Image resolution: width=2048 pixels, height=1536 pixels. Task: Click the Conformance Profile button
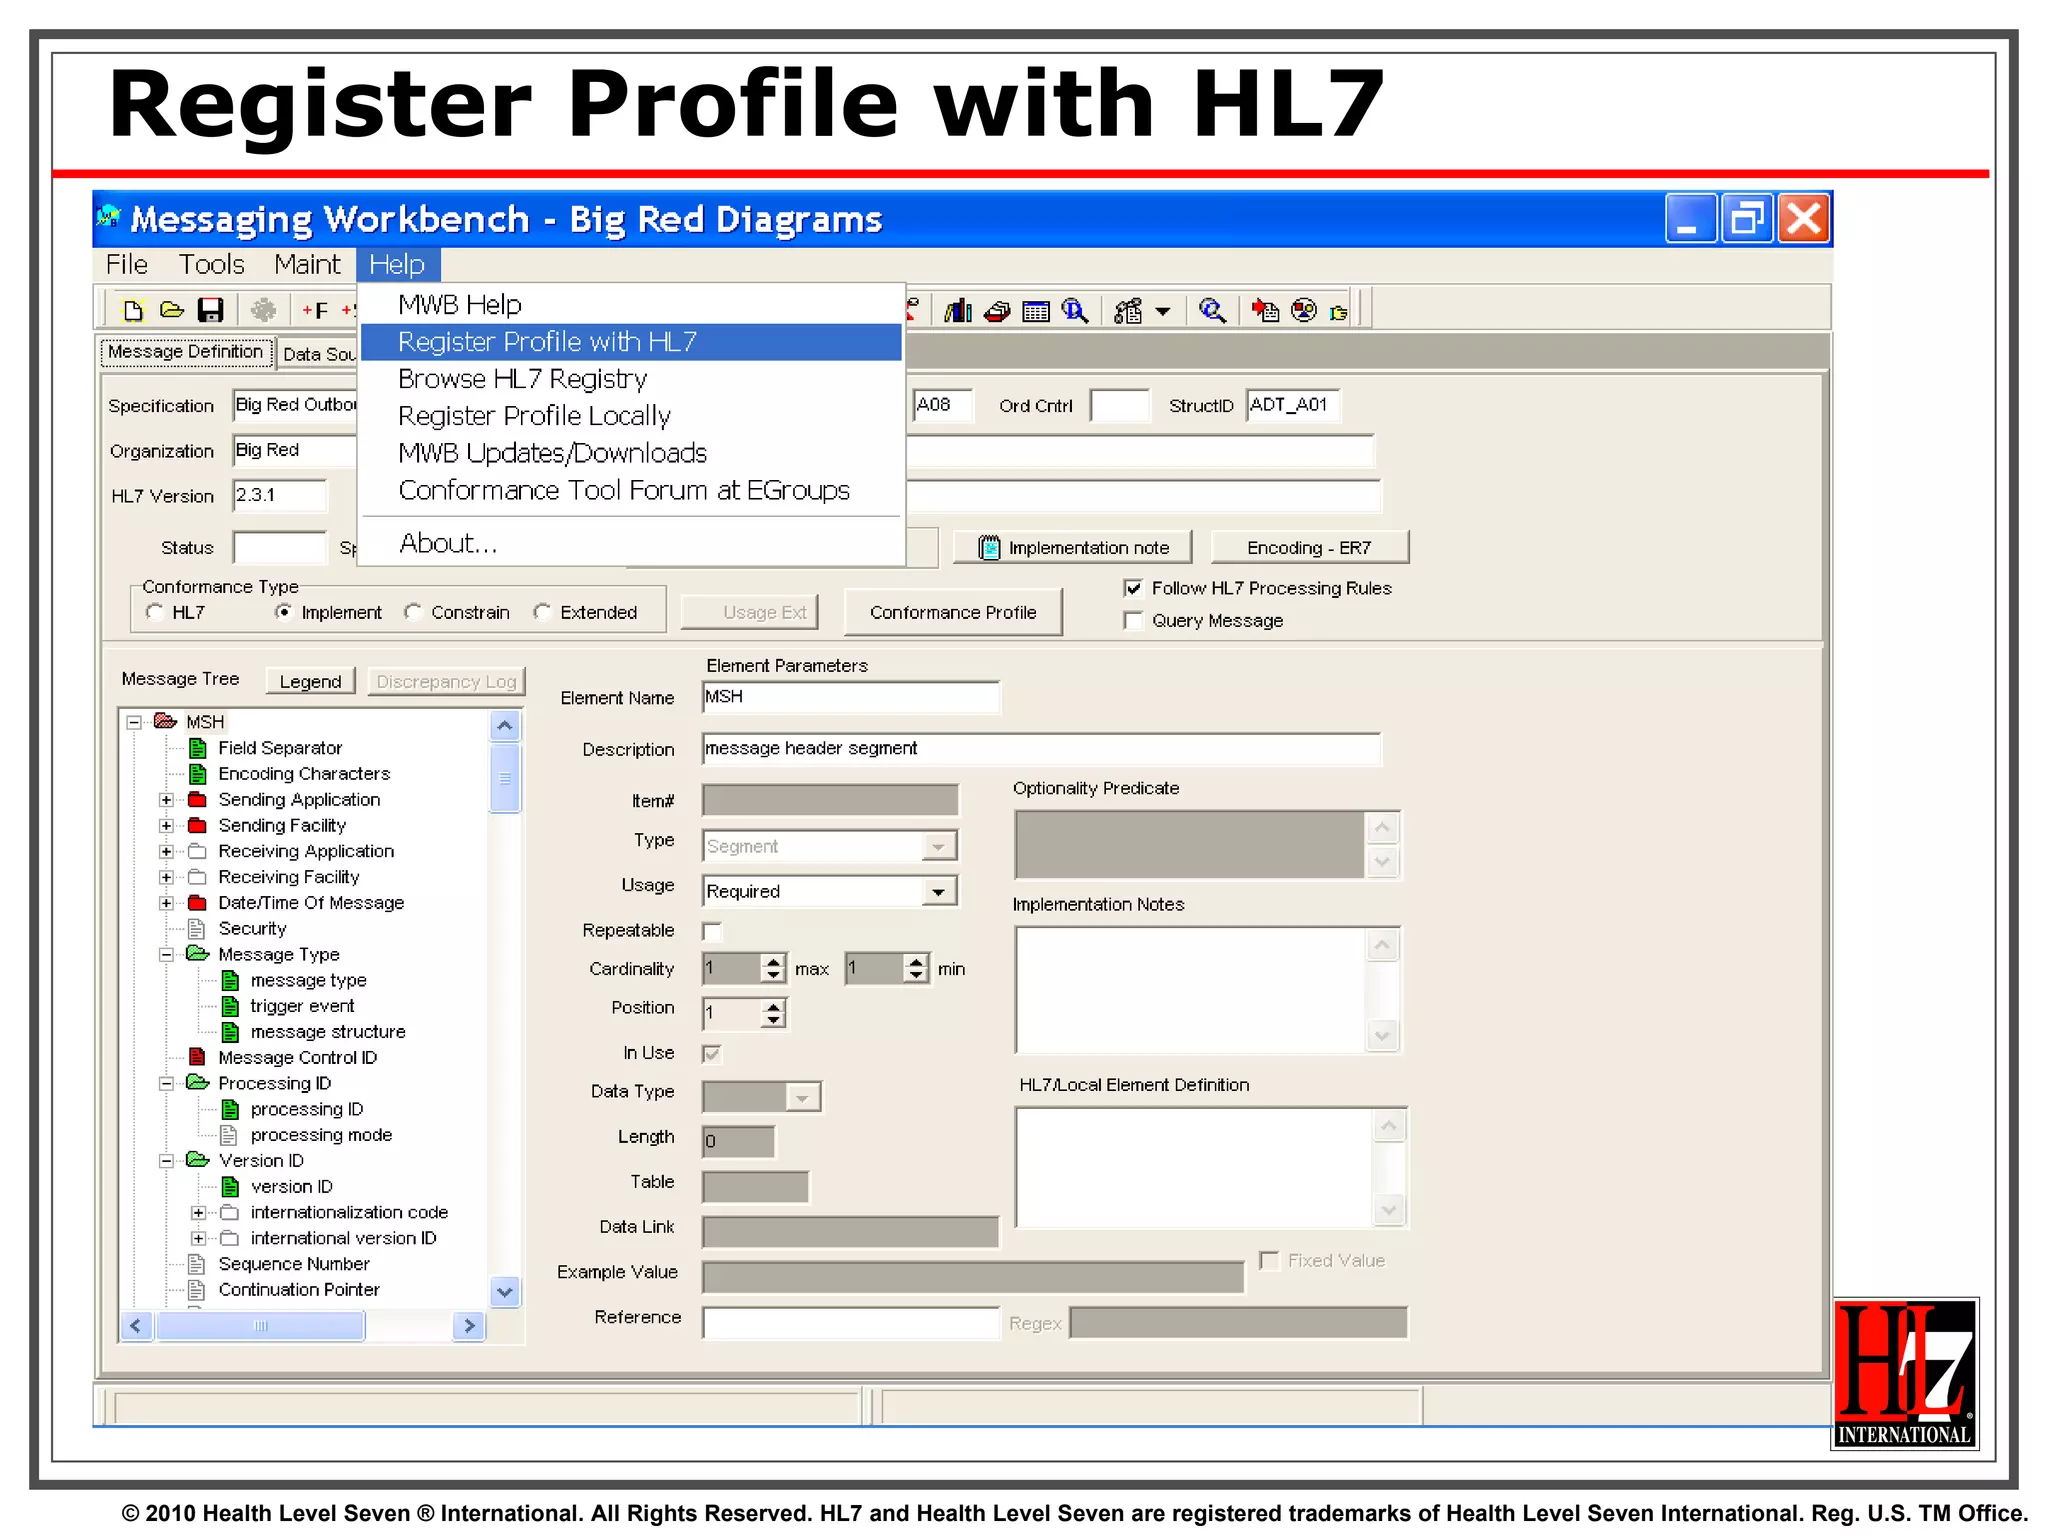[952, 612]
